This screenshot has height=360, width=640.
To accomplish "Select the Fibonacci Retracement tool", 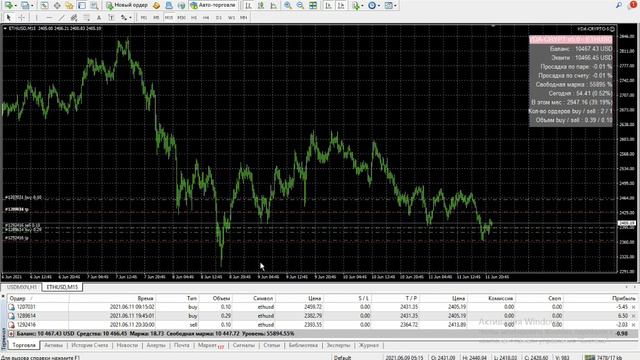I will (87, 18).
